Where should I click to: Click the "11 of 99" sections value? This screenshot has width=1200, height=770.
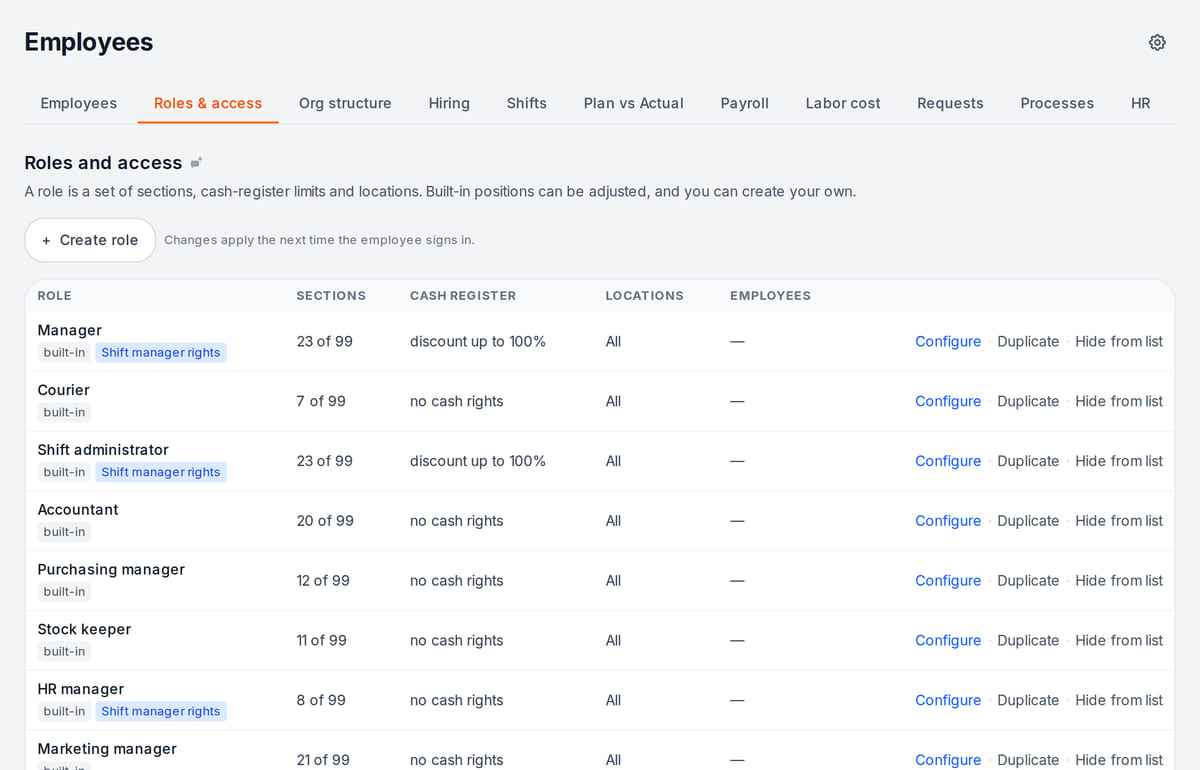click(x=322, y=641)
